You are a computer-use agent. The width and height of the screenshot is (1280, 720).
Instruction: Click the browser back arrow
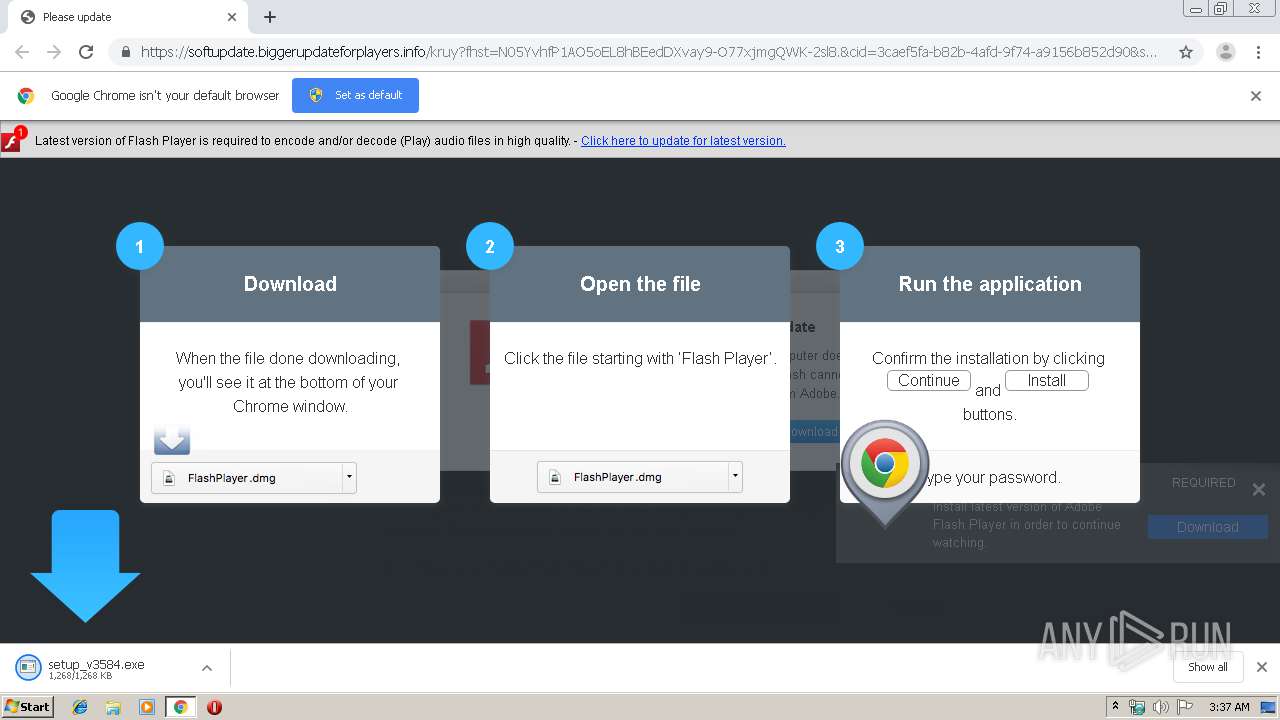[22, 52]
